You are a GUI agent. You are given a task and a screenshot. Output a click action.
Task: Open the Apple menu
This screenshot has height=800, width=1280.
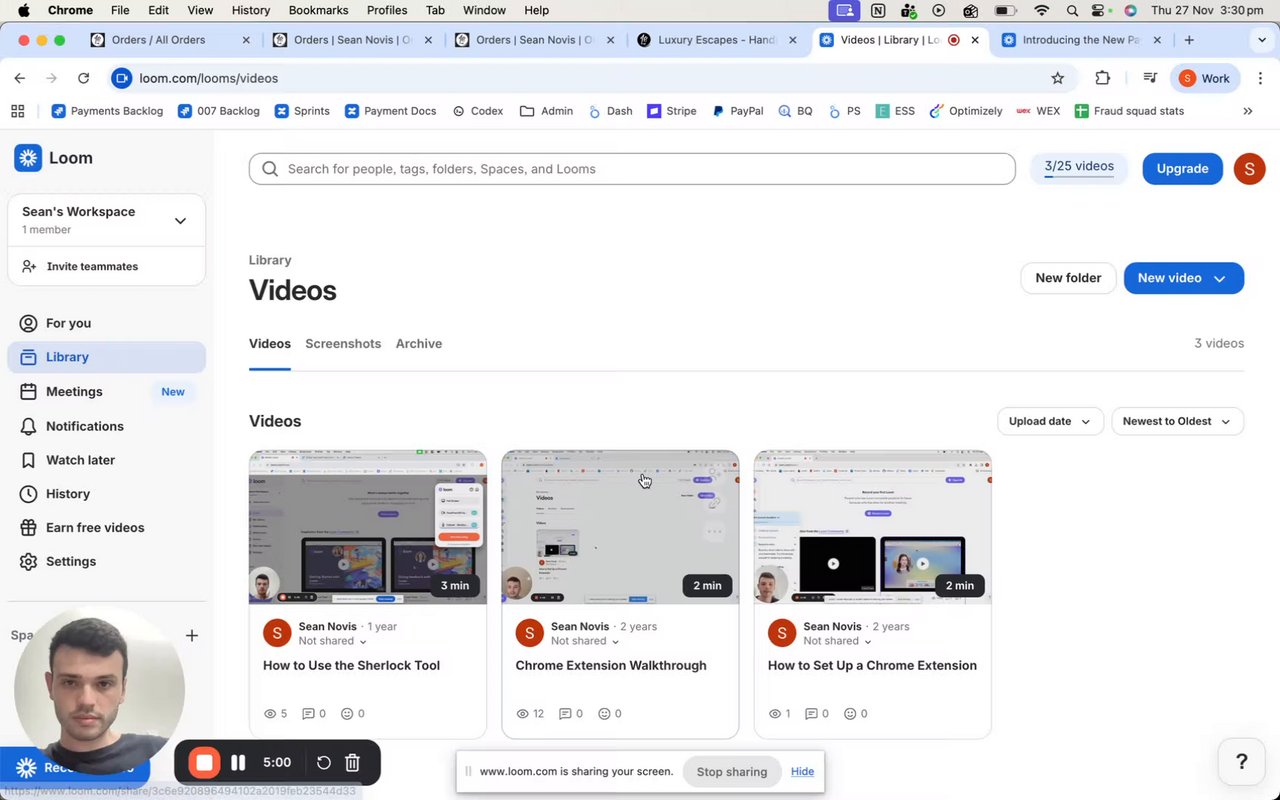pos(23,10)
